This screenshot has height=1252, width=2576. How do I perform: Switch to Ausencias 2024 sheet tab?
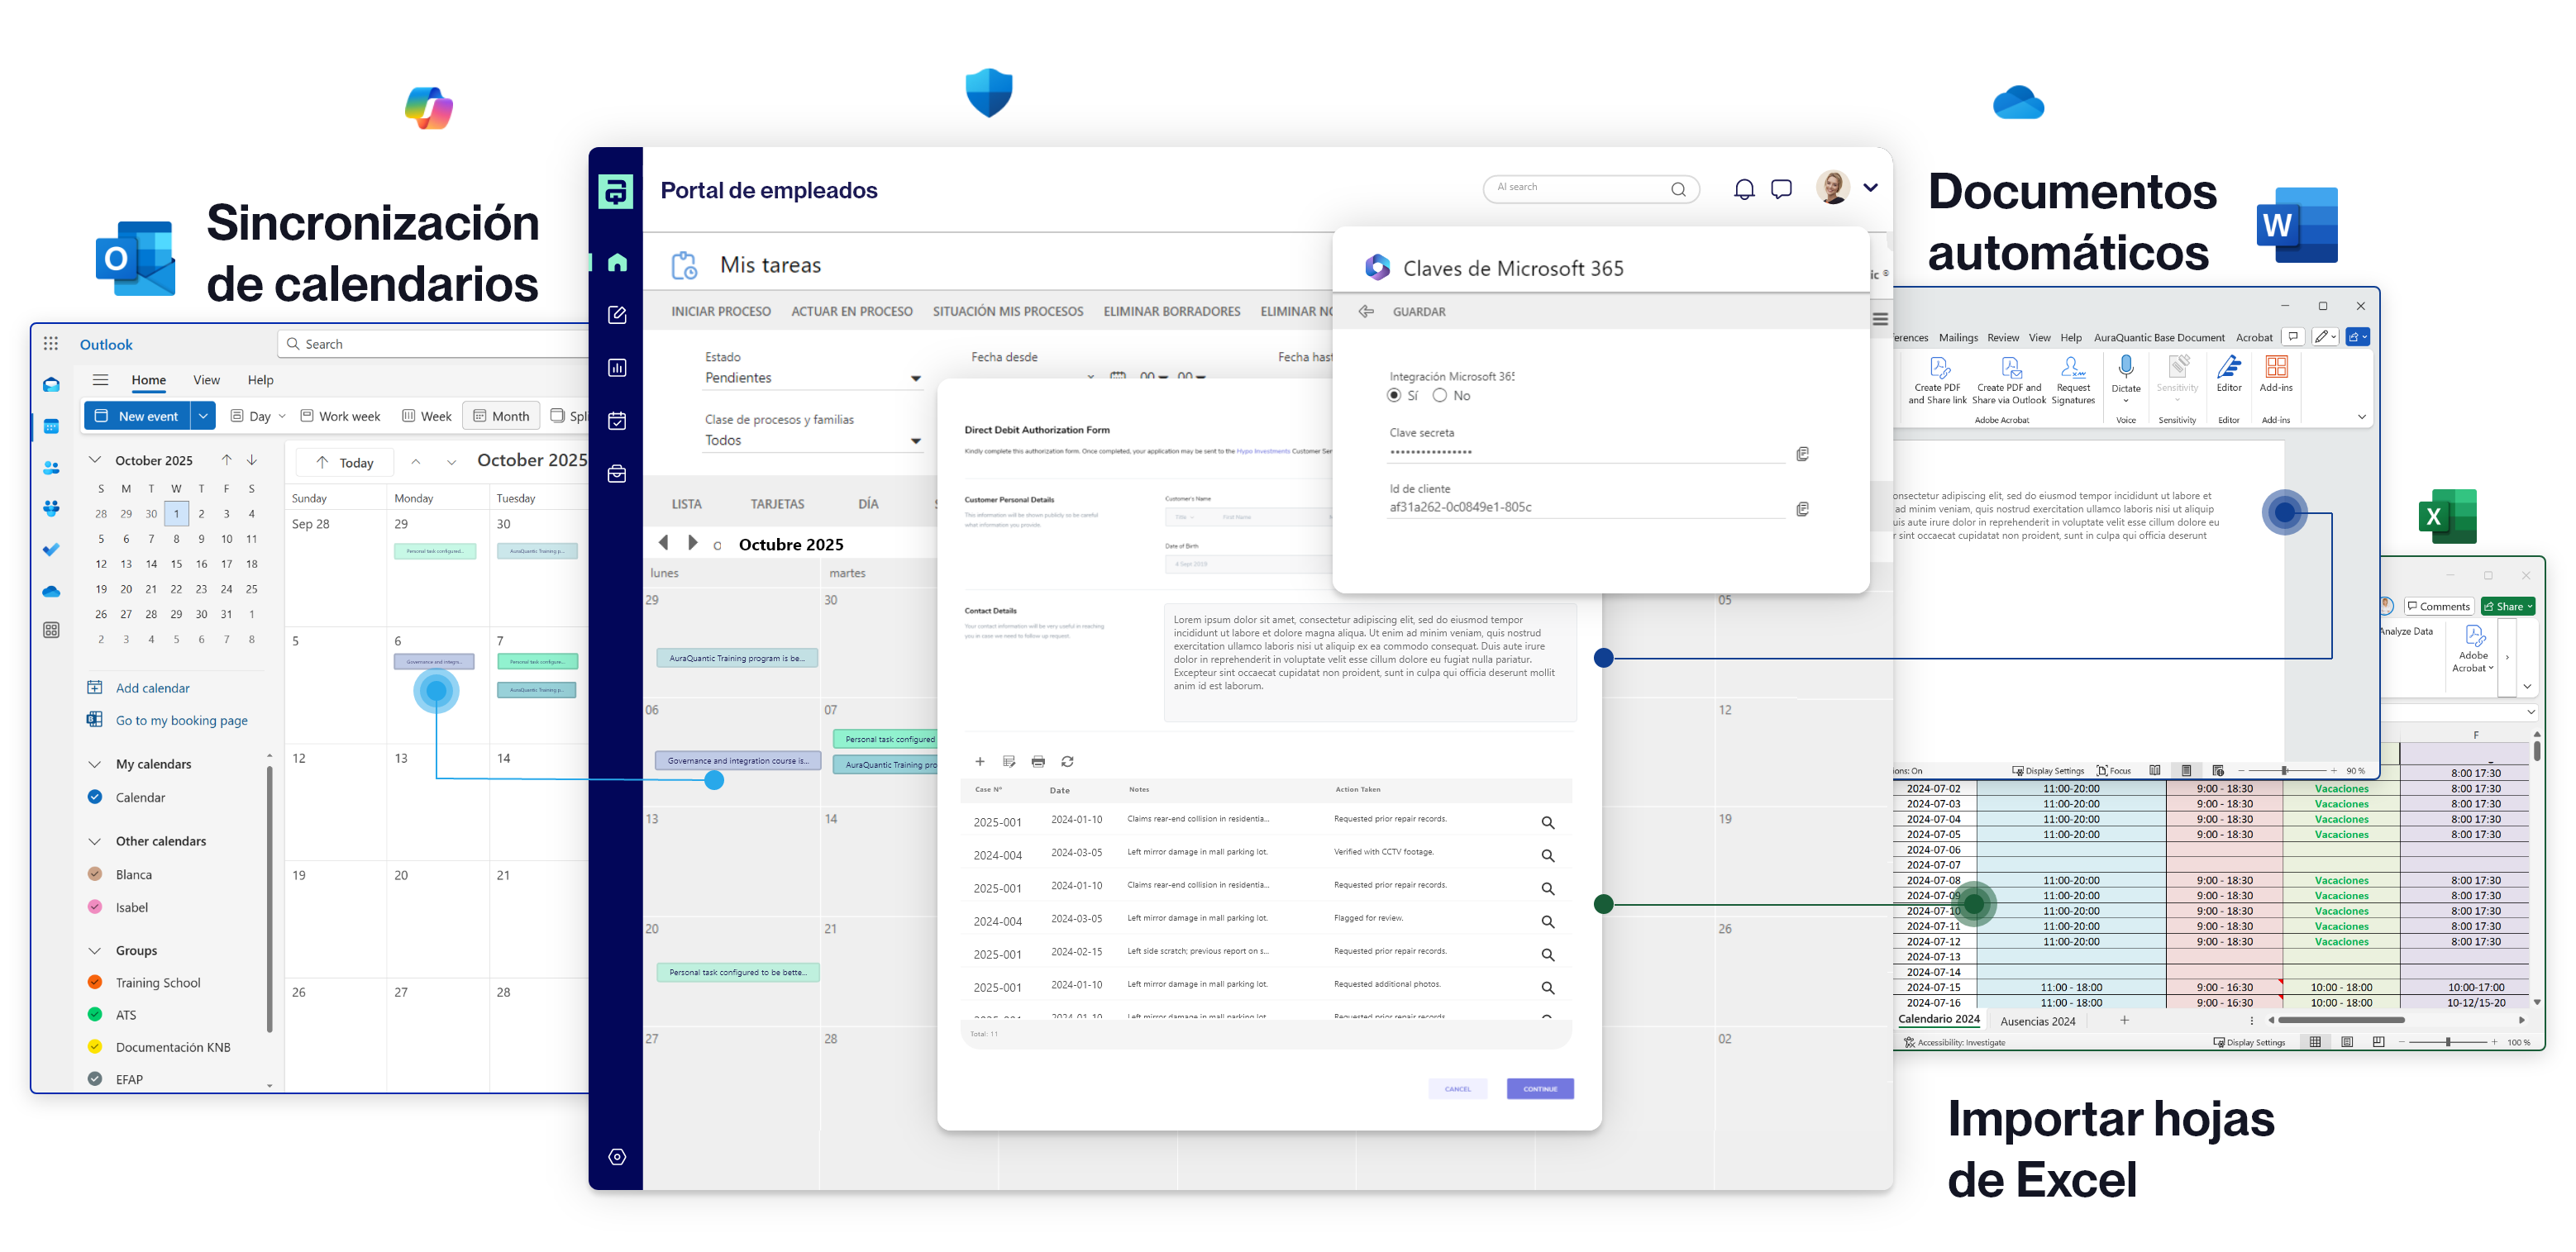[x=2037, y=1021]
